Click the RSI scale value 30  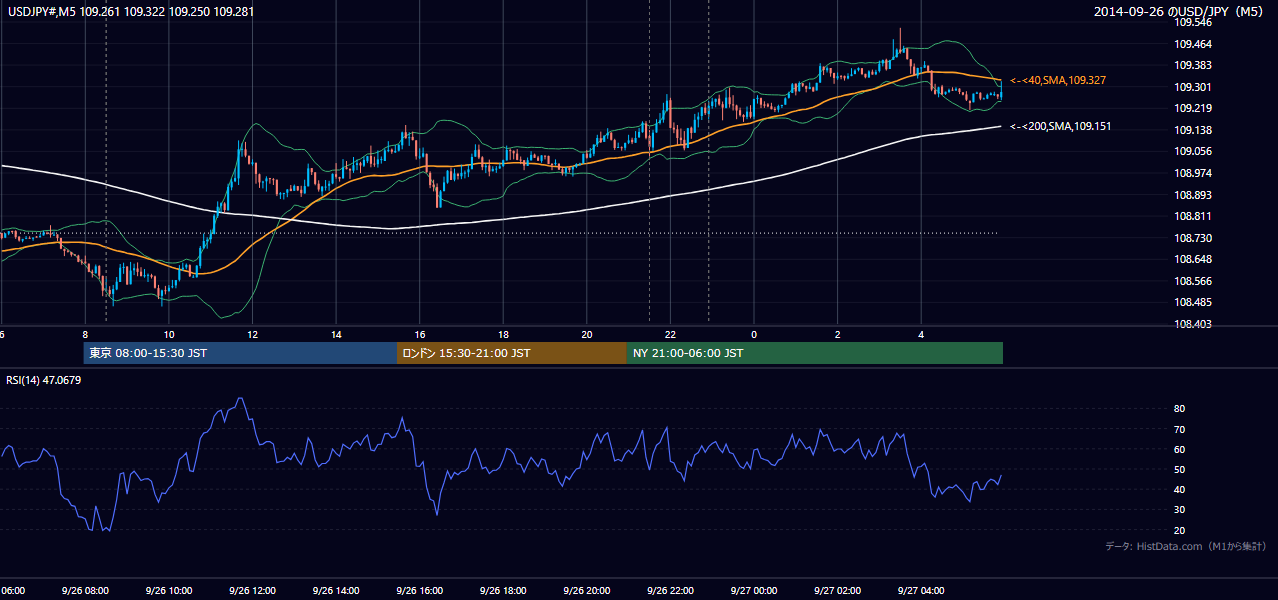[1179, 510]
